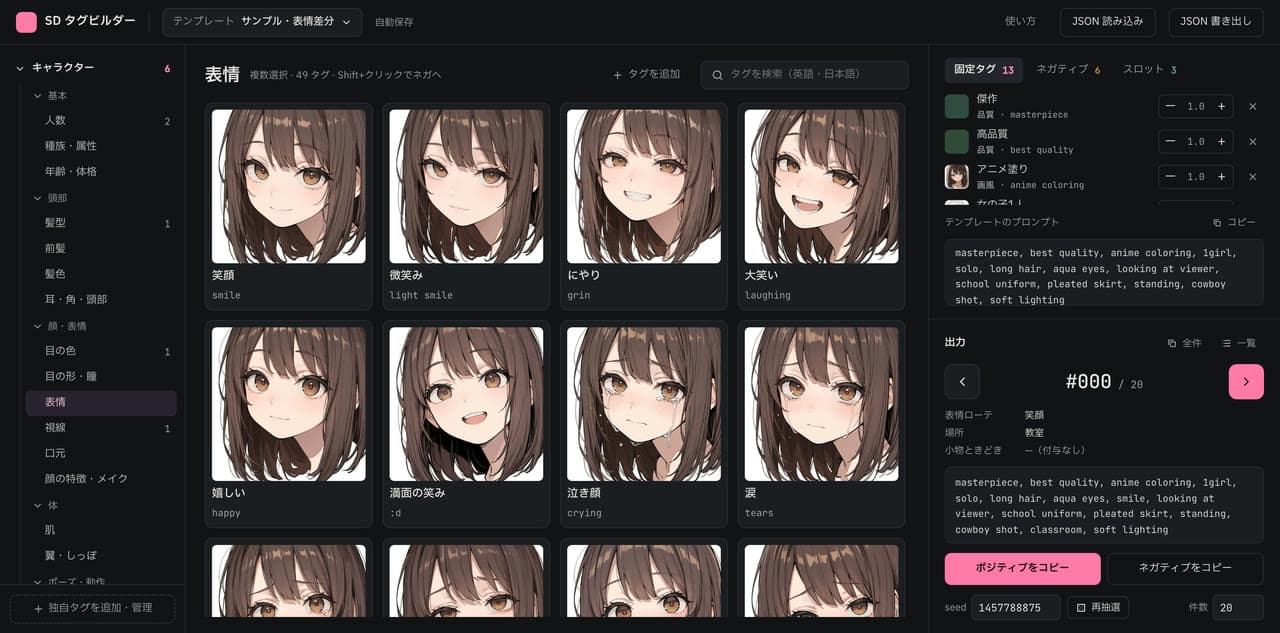The width and height of the screenshot is (1280, 633).
Task: Click the green swatch for 傑作
Action: [x=957, y=107]
